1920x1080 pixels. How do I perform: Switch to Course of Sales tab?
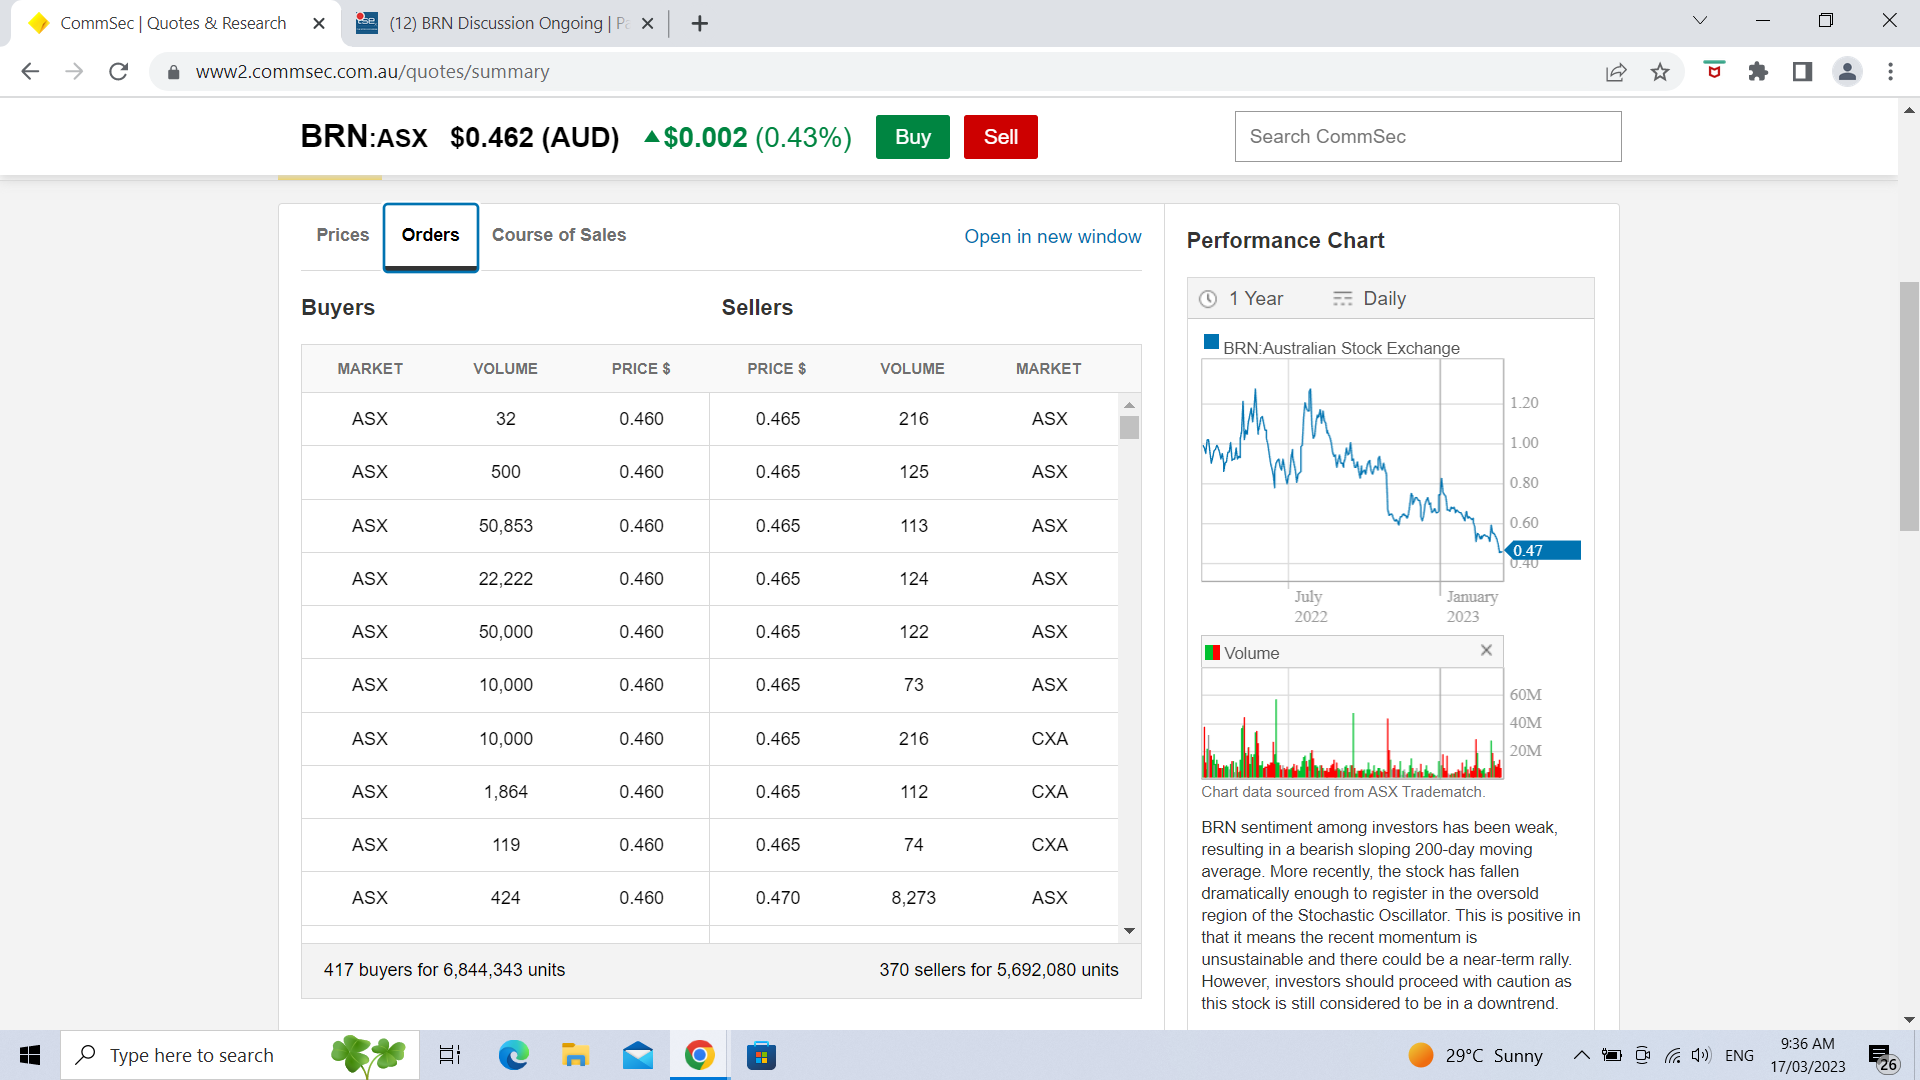point(559,235)
